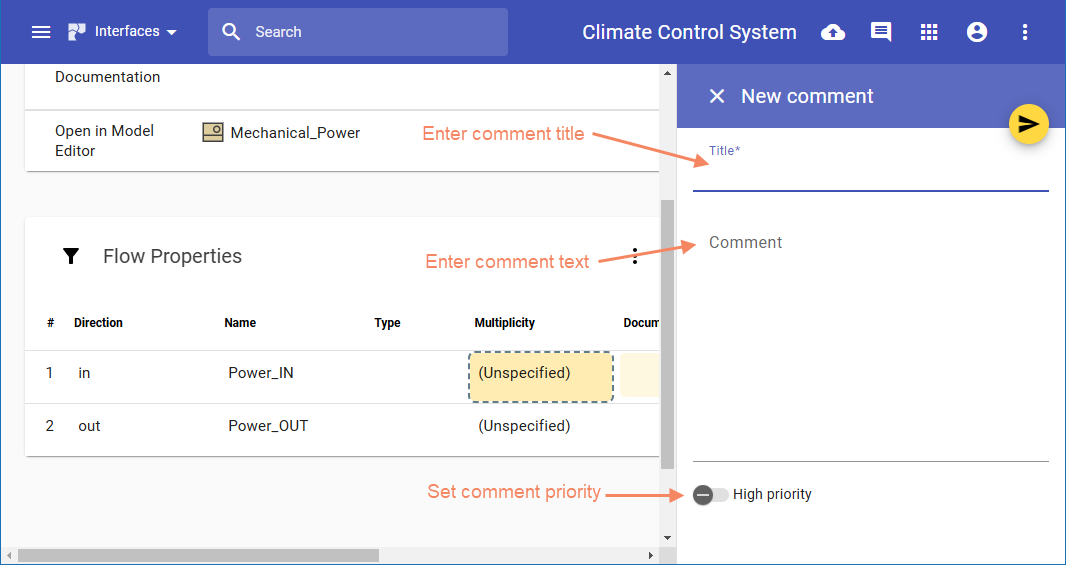The height and width of the screenshot is (565, 1066).
Task: Enable the High priority toggle
Action: [711, 494]
